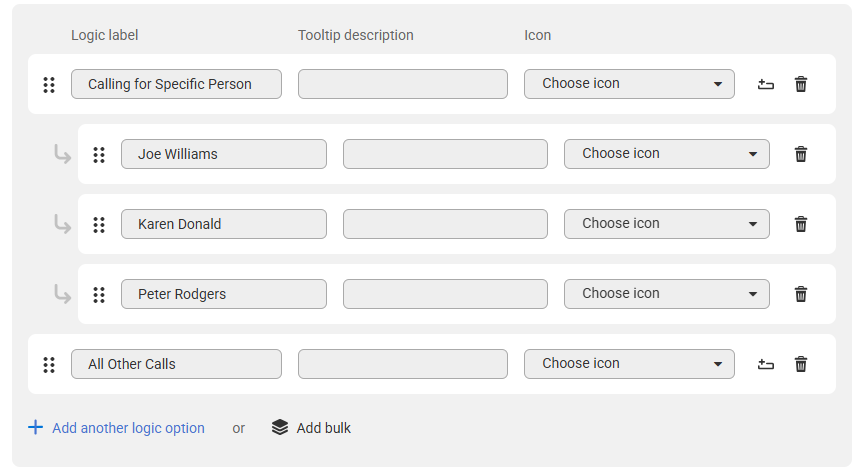Open Choose icon dropdown for Joe Williams
858x474 pixels.
point(666,154)
